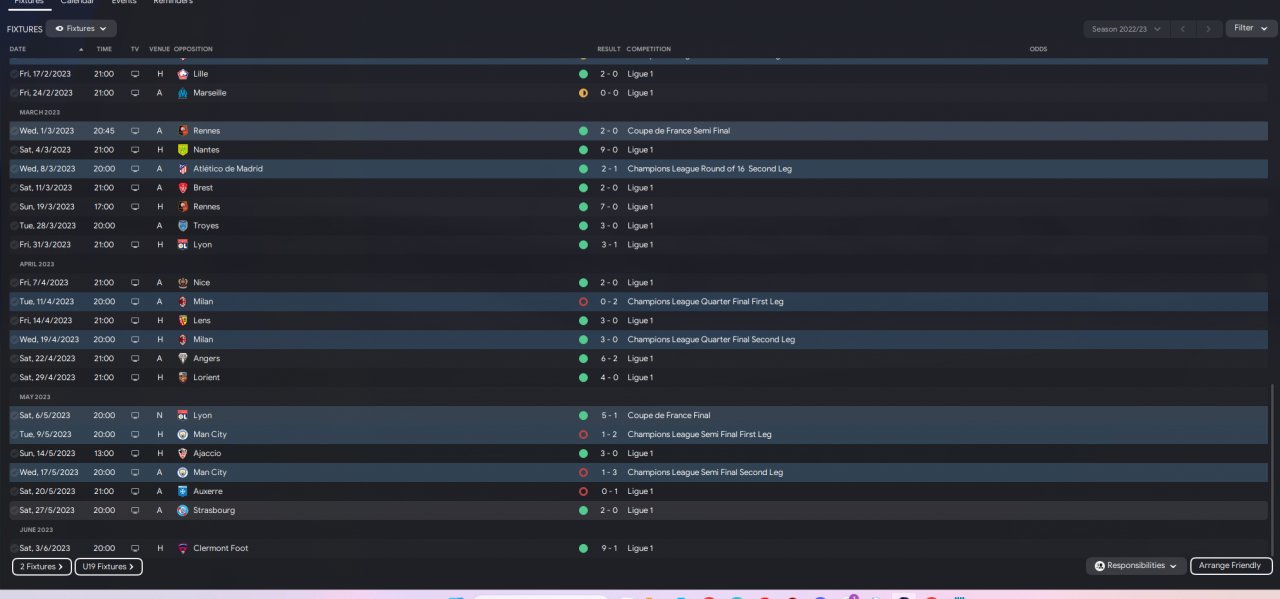
Task: Click the Lille club badge icon
Action: [183, 74]
